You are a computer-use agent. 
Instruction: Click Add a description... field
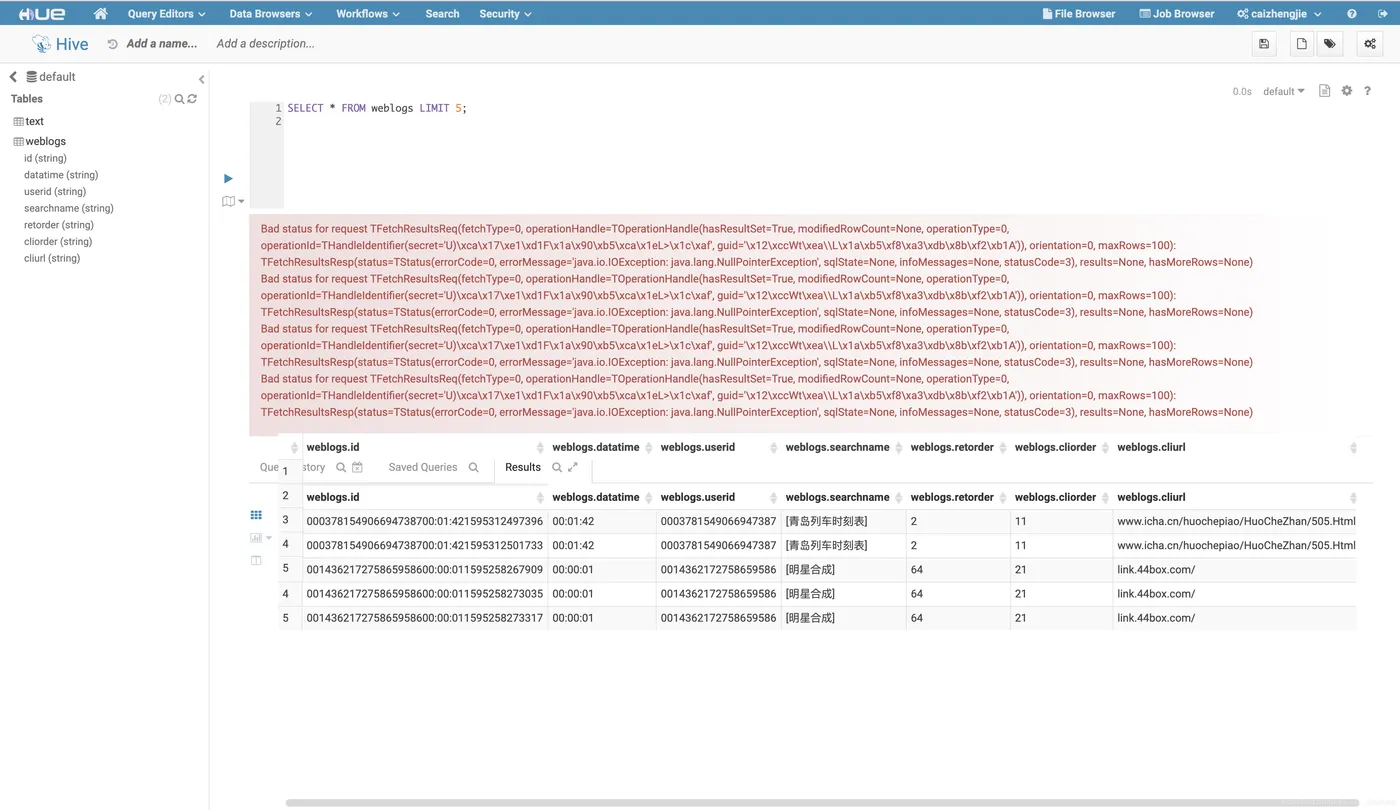[x=265, y=44]
